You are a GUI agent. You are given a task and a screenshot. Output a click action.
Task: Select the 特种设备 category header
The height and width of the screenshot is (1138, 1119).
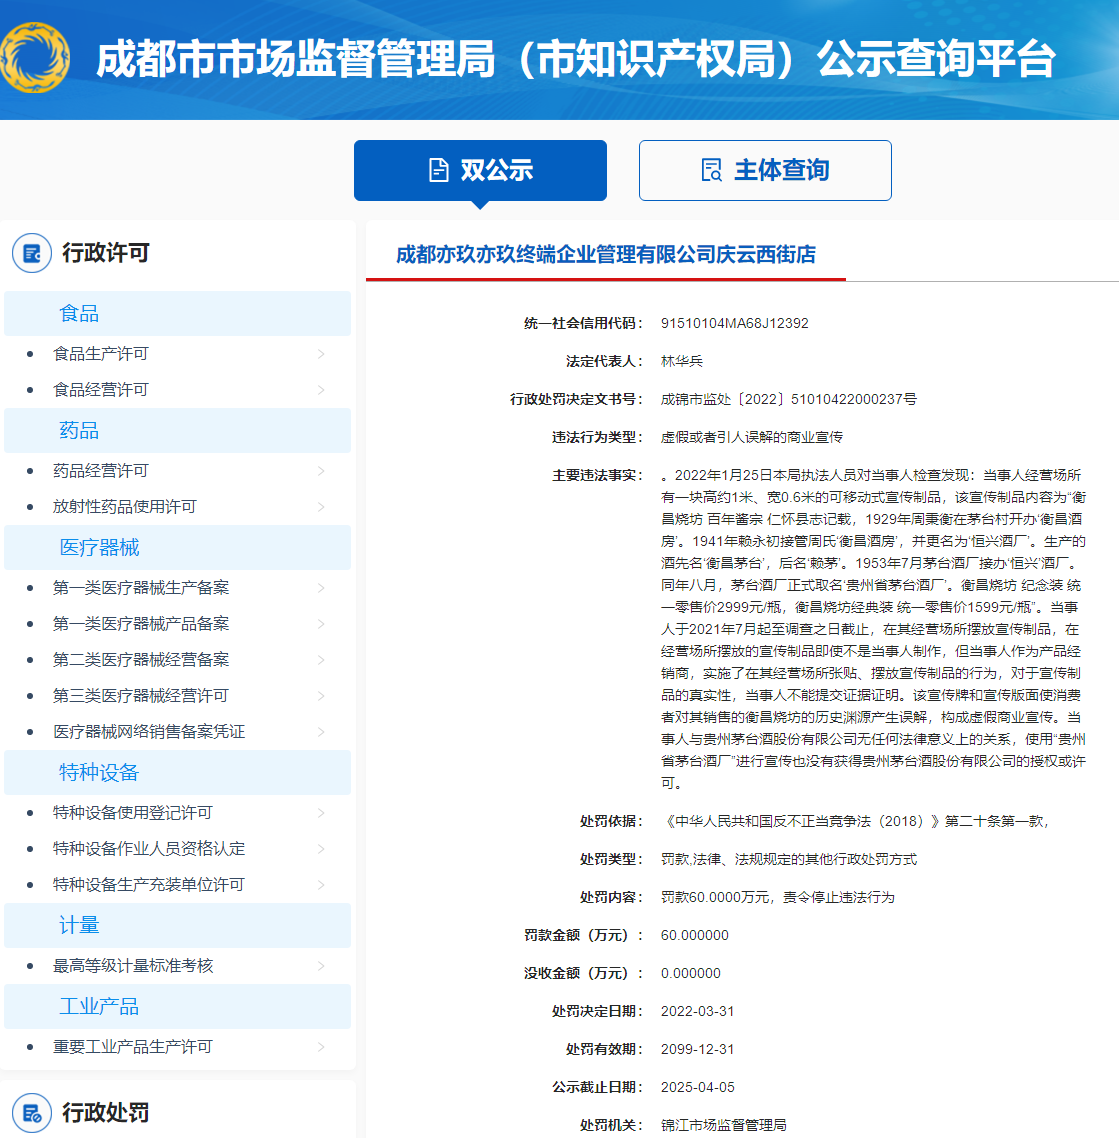[x=177, y=772]
